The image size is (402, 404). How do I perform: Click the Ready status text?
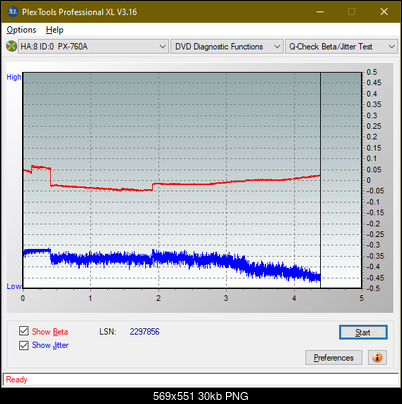click(16, 379)
